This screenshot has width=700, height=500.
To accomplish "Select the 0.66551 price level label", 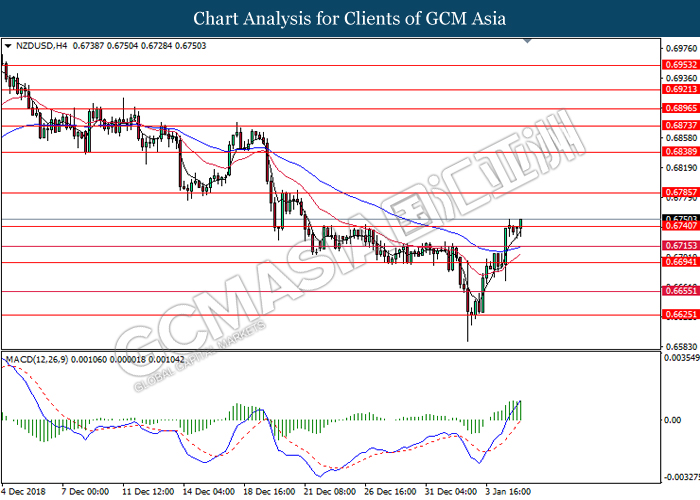I will 681,291.
